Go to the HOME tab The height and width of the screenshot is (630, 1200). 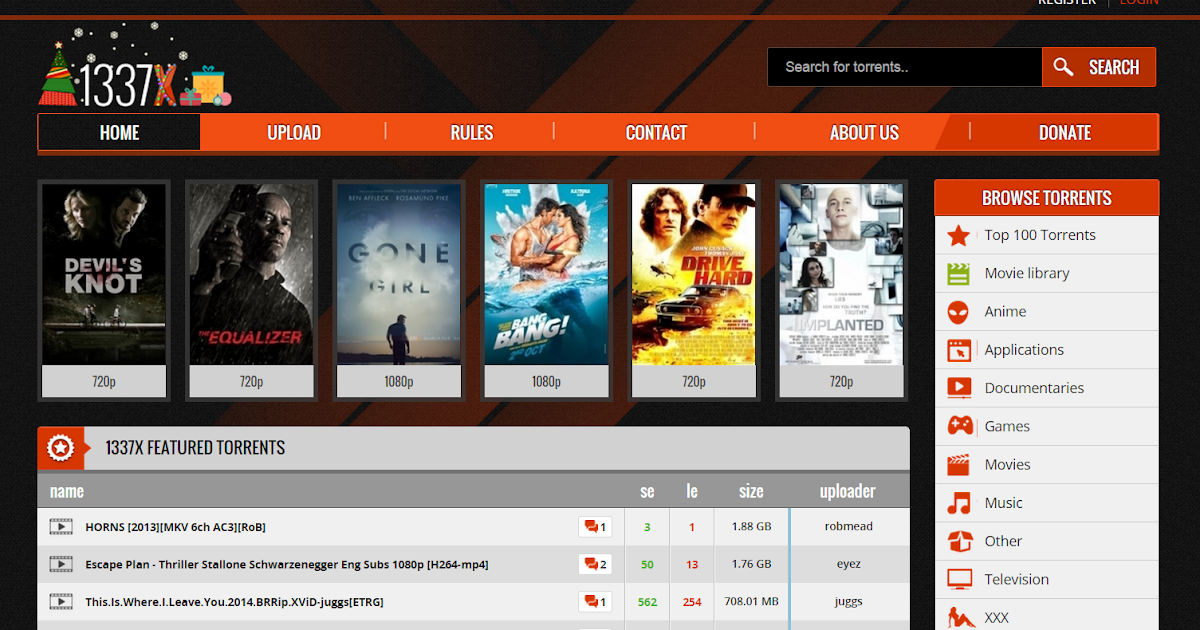click(119, 132)
